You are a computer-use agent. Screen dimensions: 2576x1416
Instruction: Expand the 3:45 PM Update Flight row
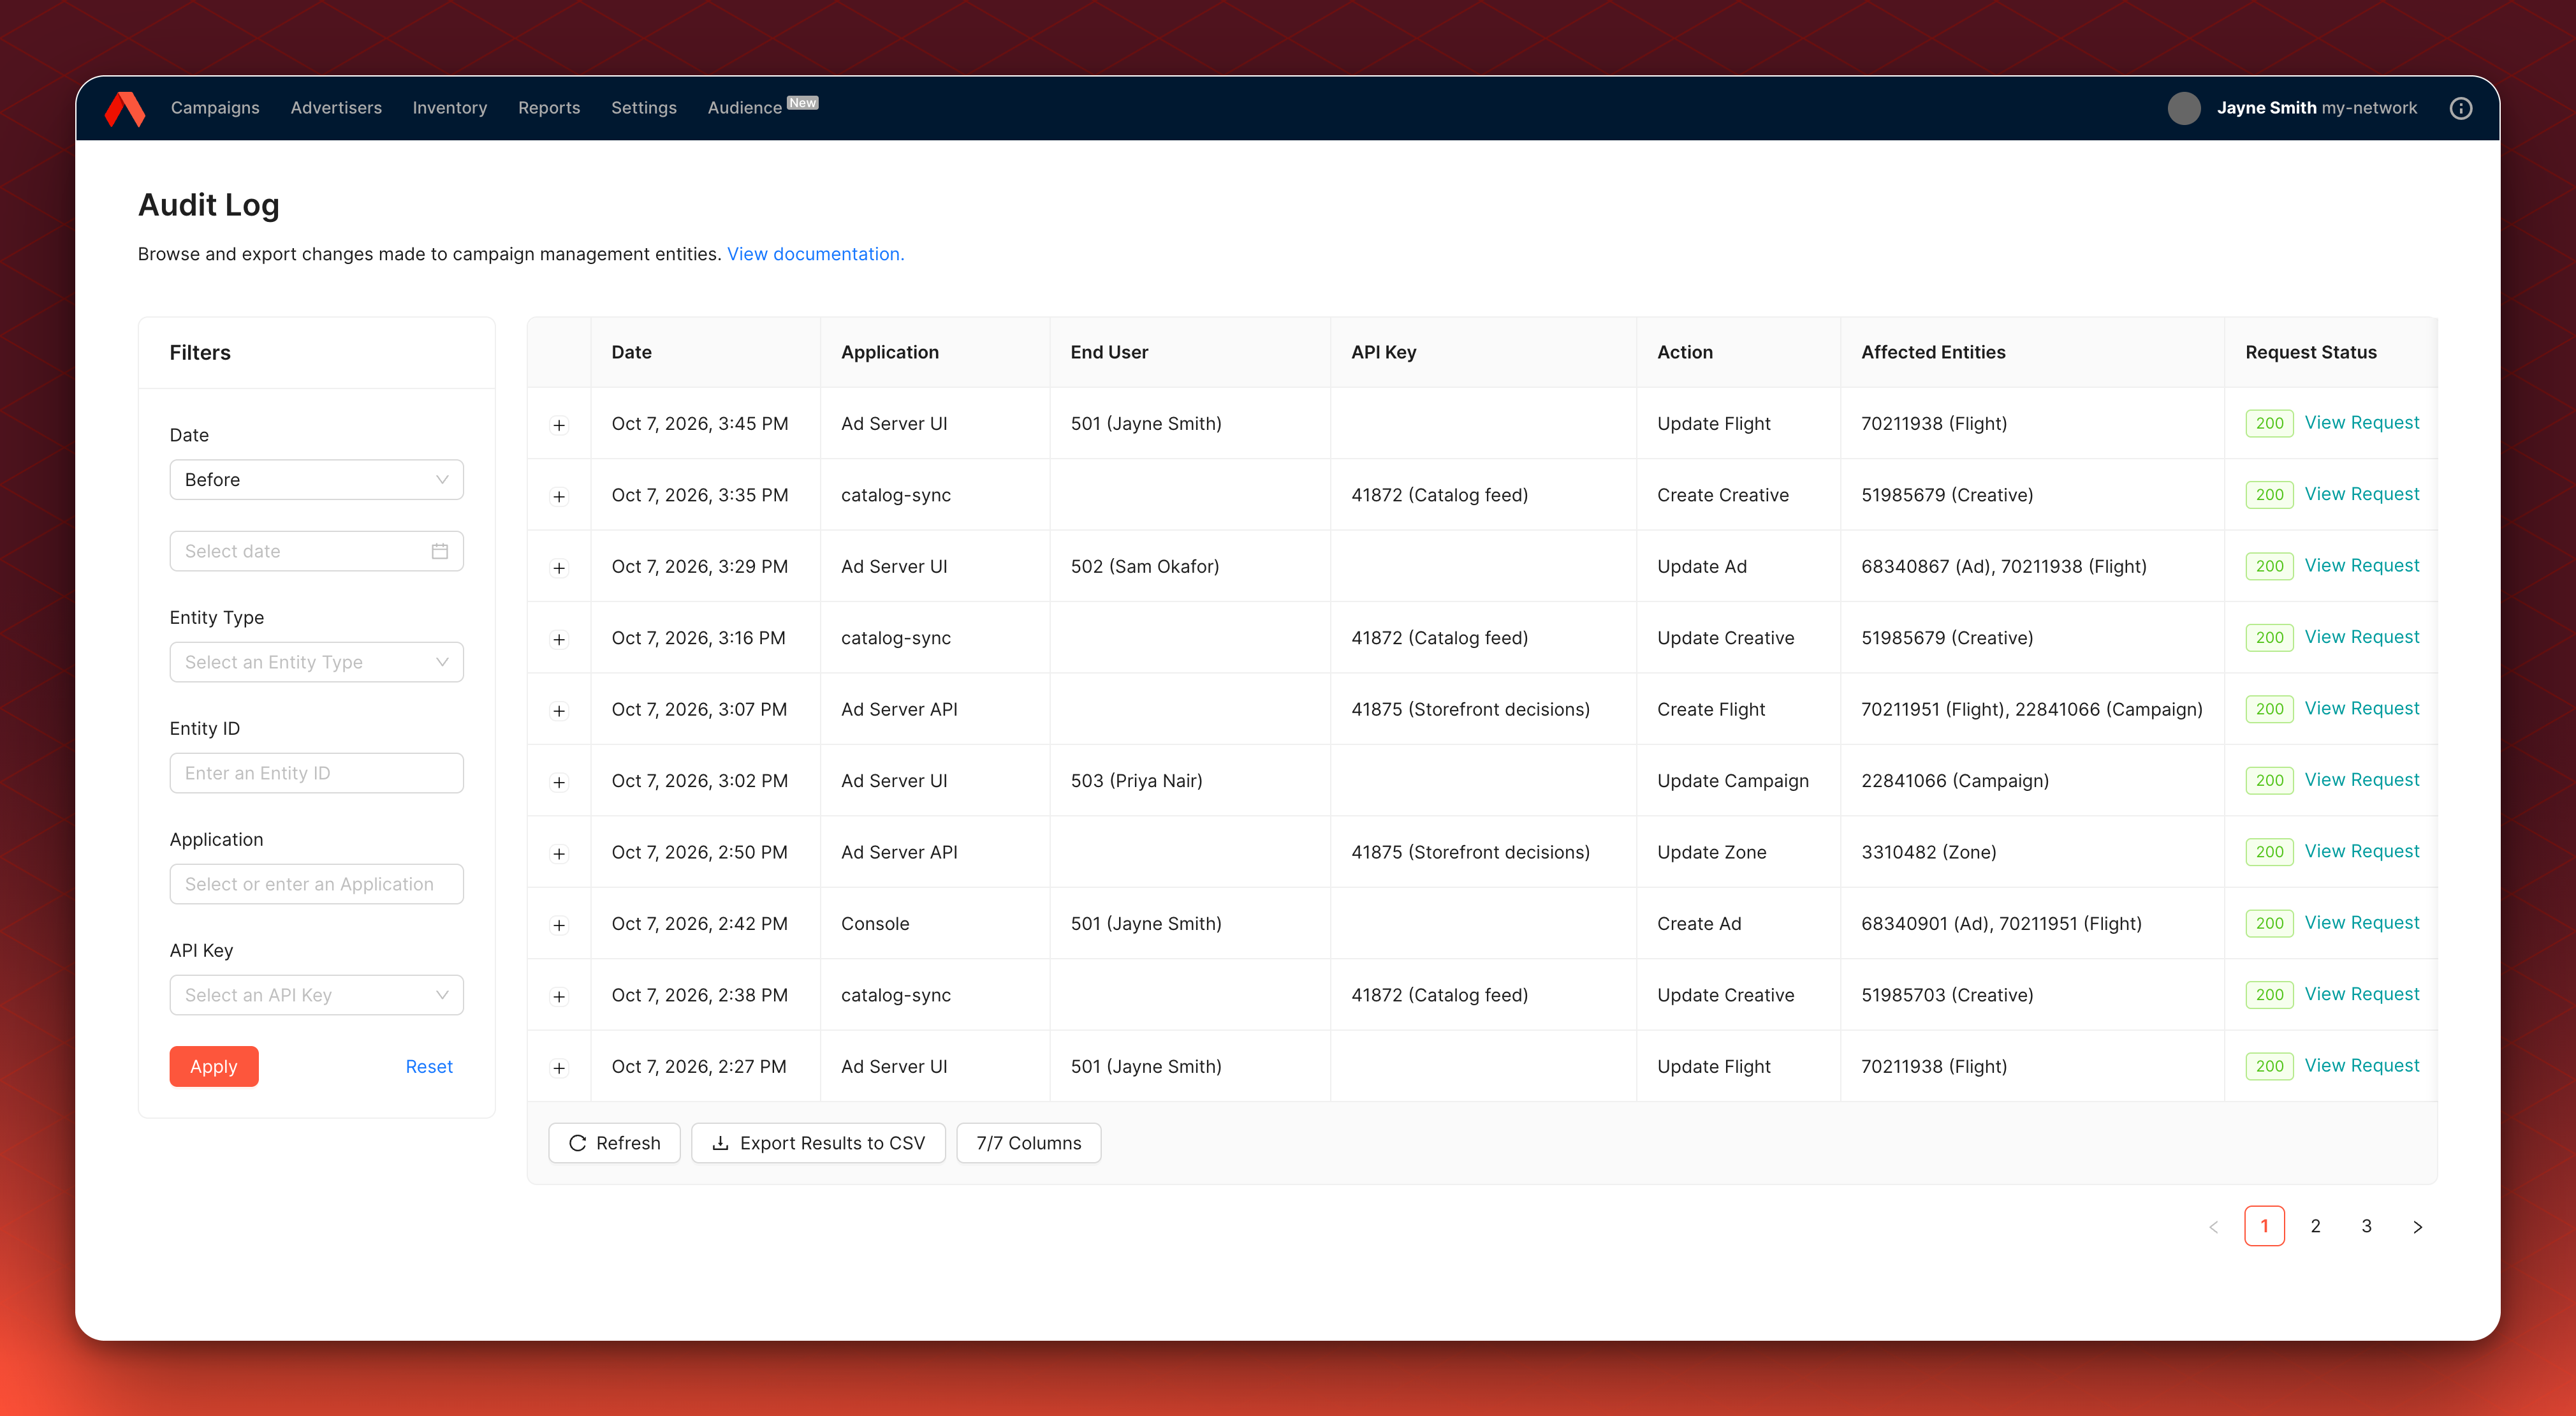click(x=559, y=425)
